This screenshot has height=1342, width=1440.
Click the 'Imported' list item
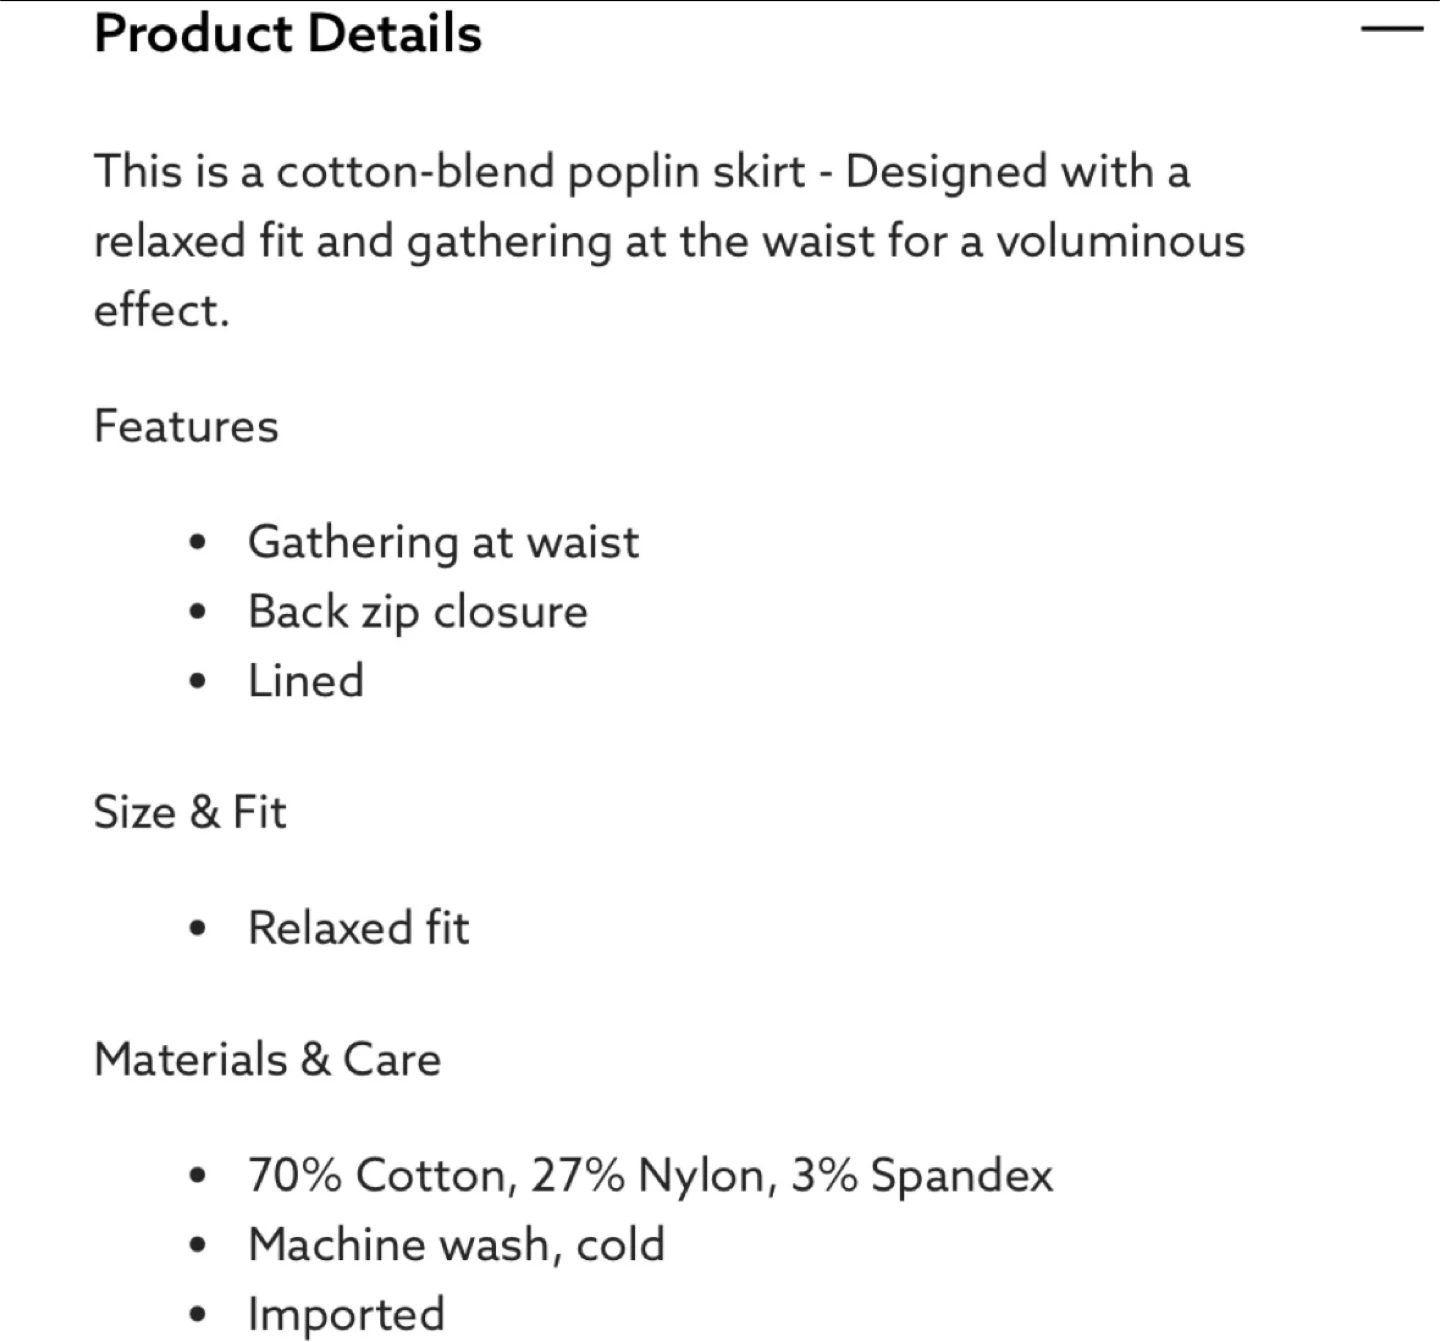[x=346, y=1314]
